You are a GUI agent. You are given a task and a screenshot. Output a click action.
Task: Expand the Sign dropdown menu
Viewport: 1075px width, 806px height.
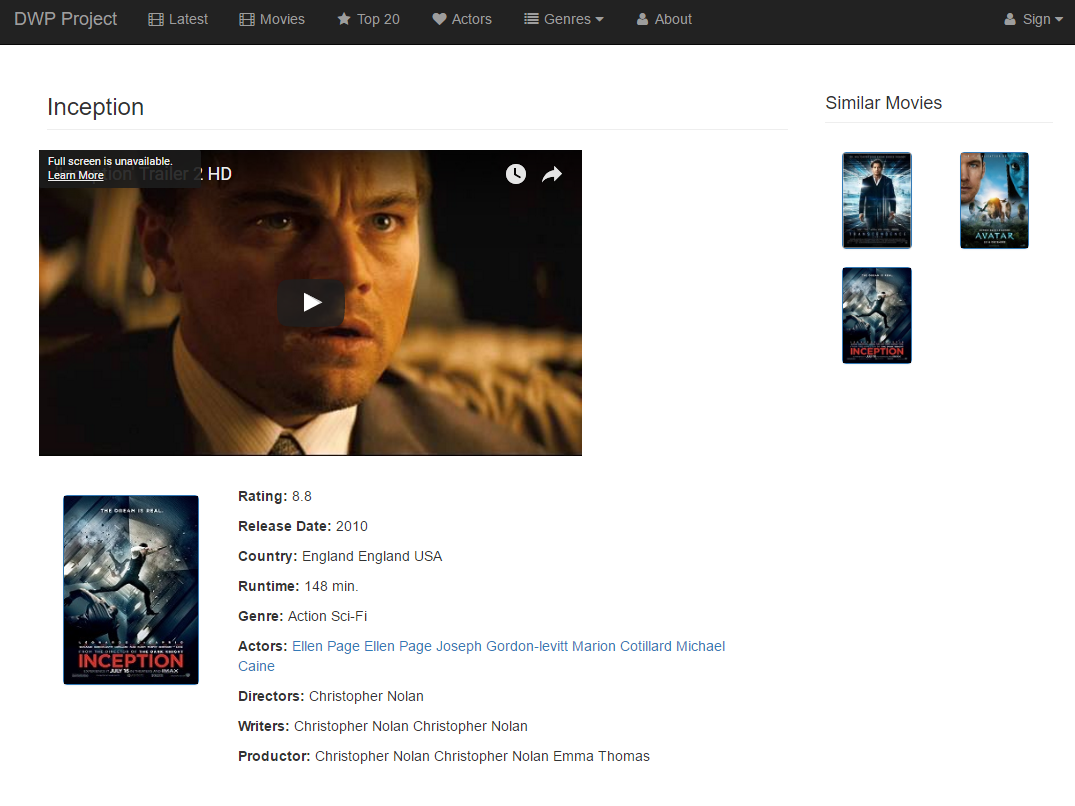1033,19
